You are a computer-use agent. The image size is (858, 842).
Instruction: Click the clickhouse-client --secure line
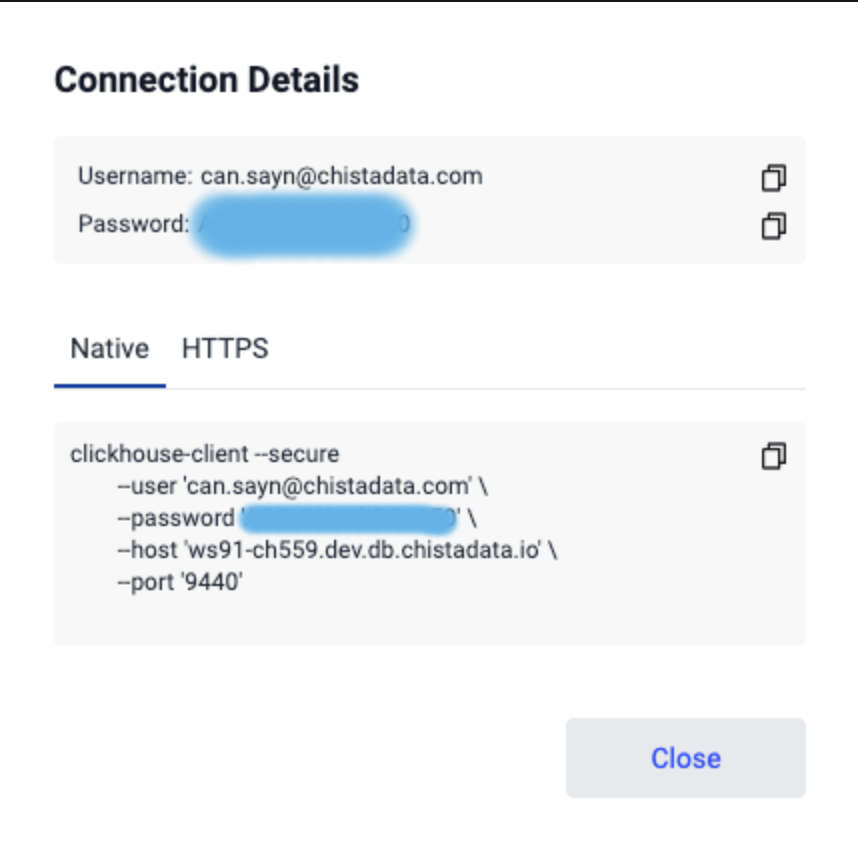(205, 454)
